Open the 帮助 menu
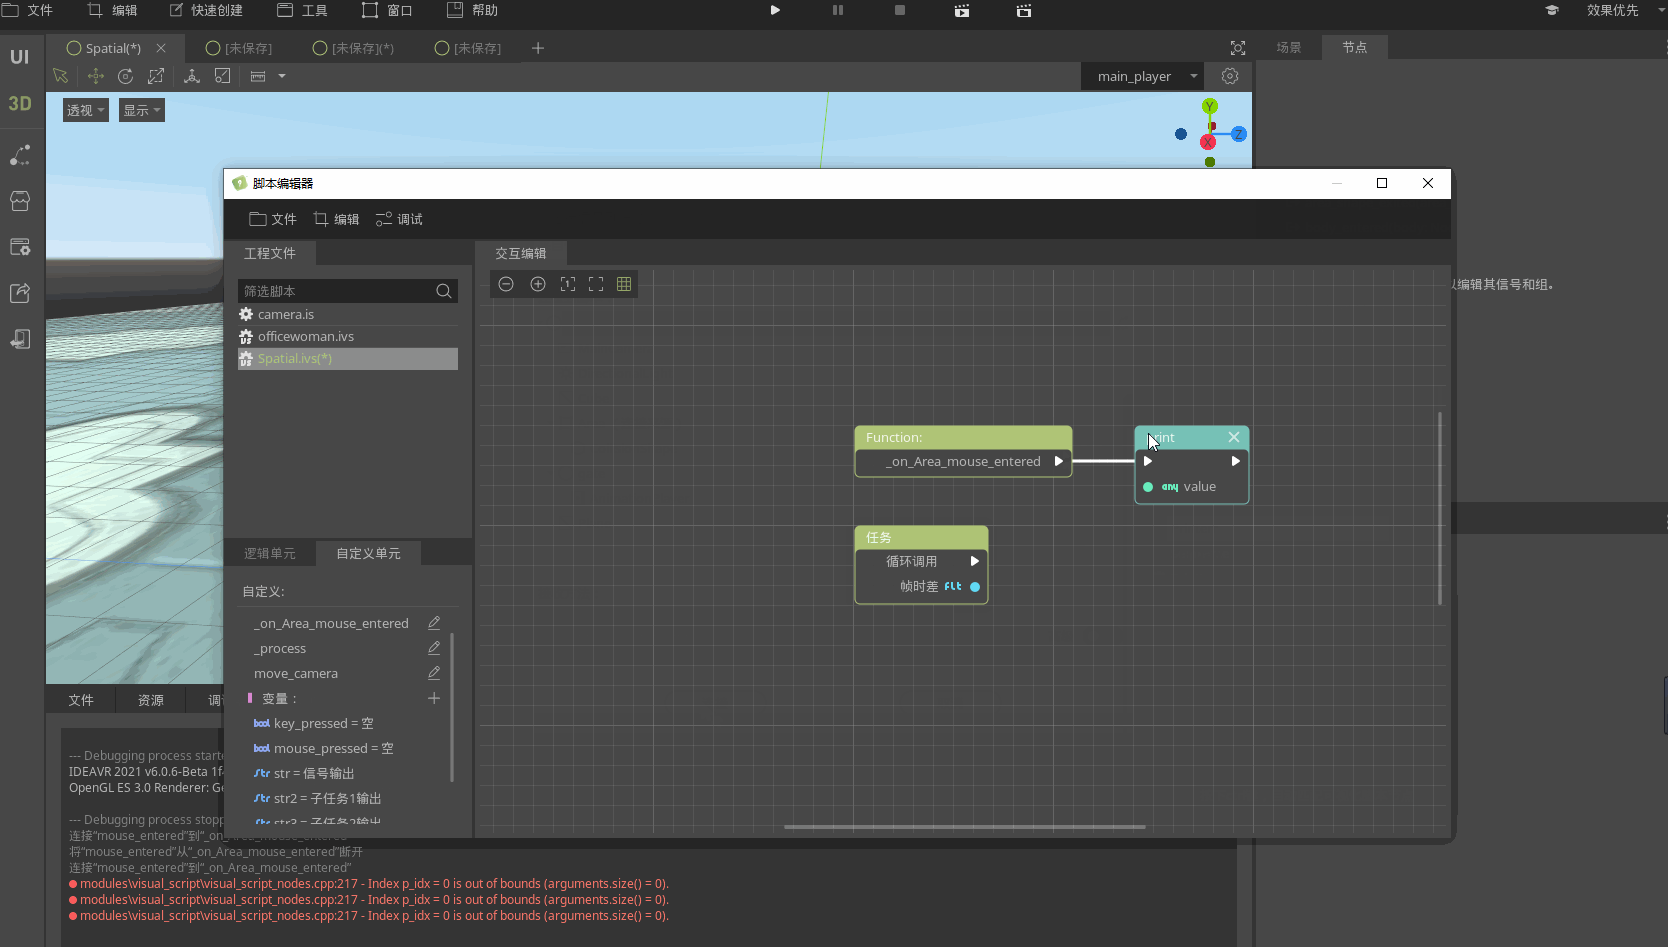Viewport: 1668px width, 947px height. pos(472,10)
